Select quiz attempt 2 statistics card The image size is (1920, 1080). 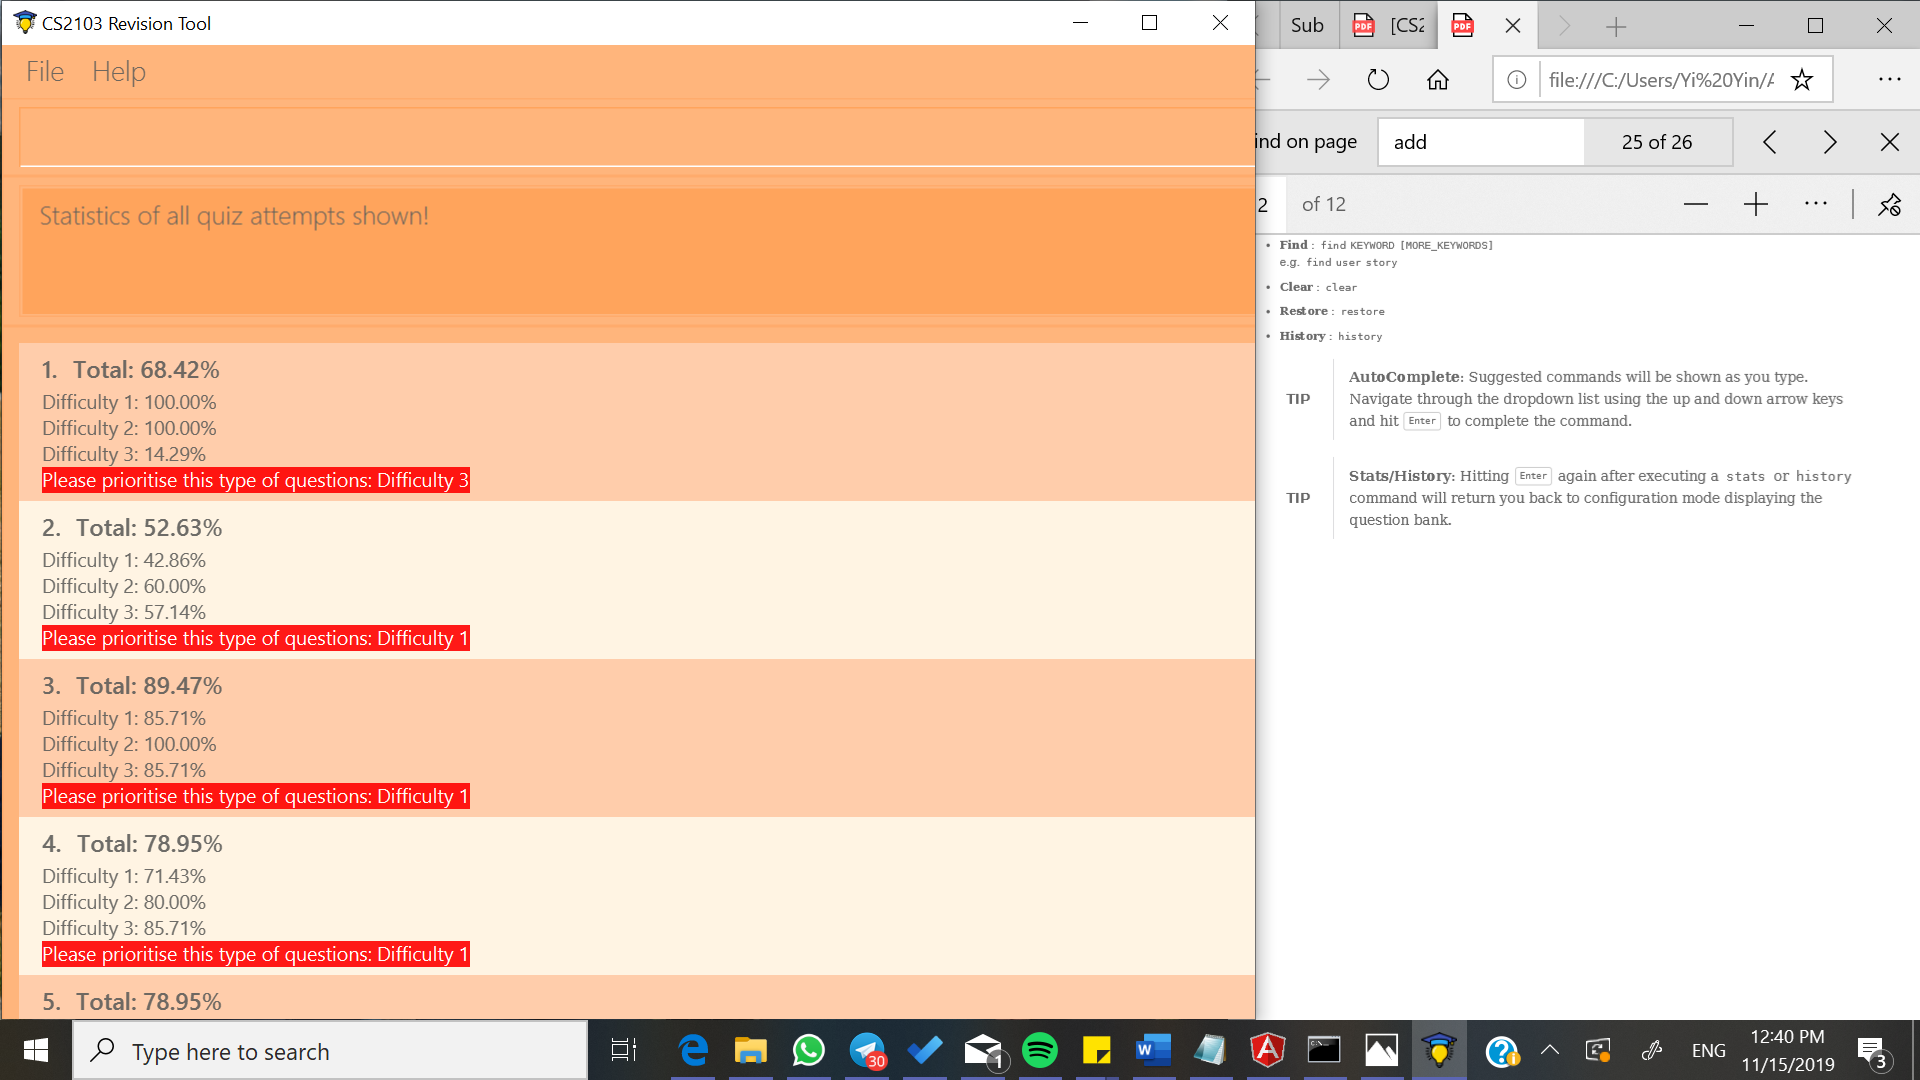pyautogui.click(x=636, y=580)
